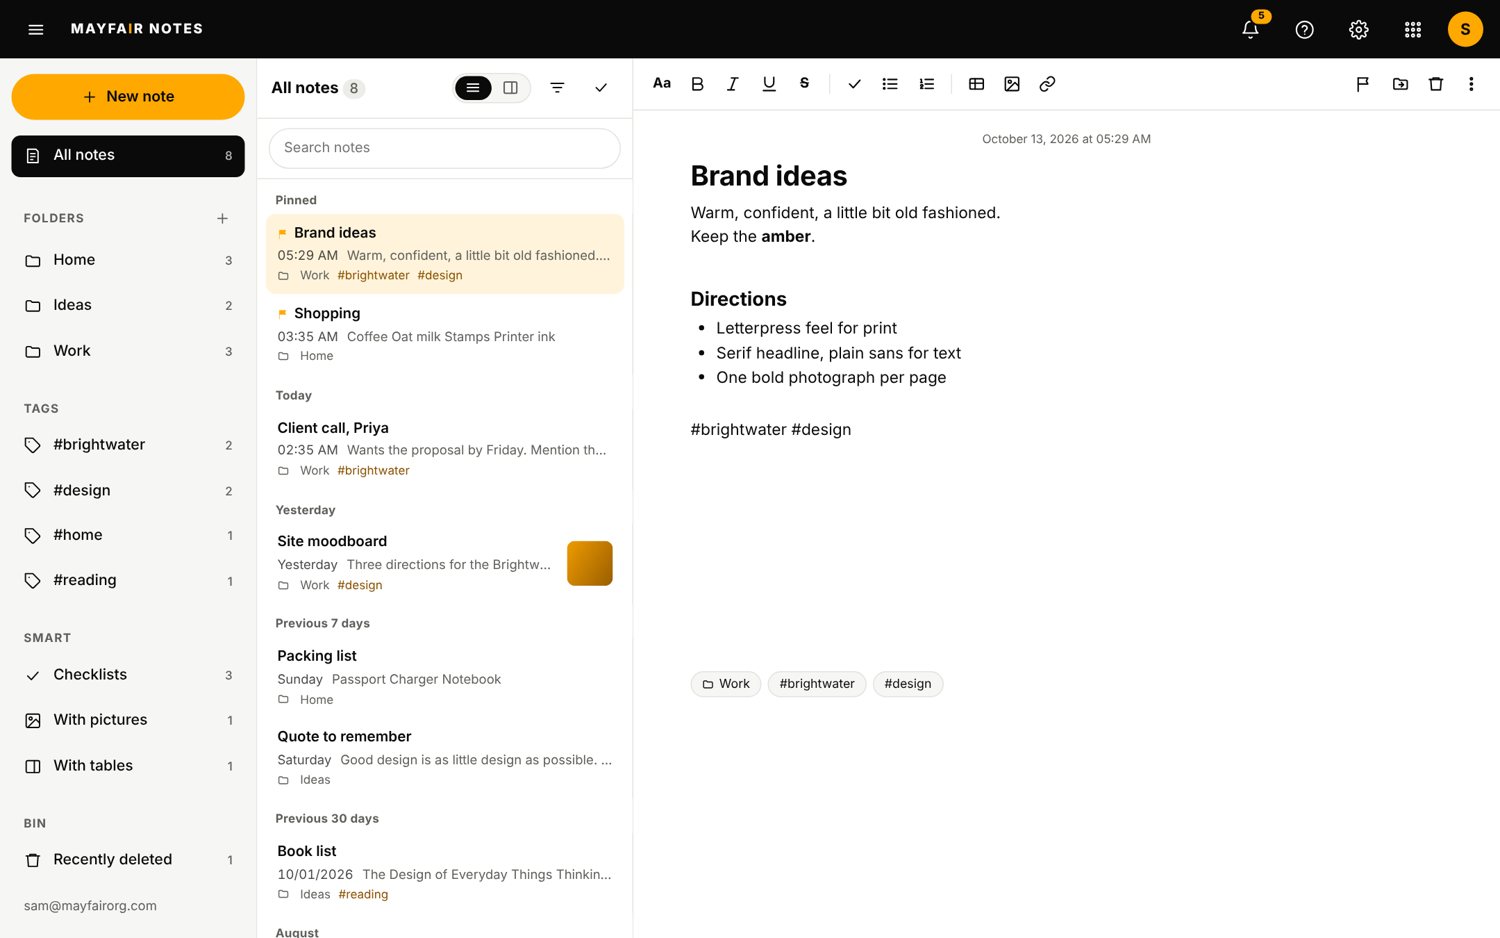Viewport: 1500px width, 938px height.
Task: Open text style Aa options
Action: click(x=662, y=84)
